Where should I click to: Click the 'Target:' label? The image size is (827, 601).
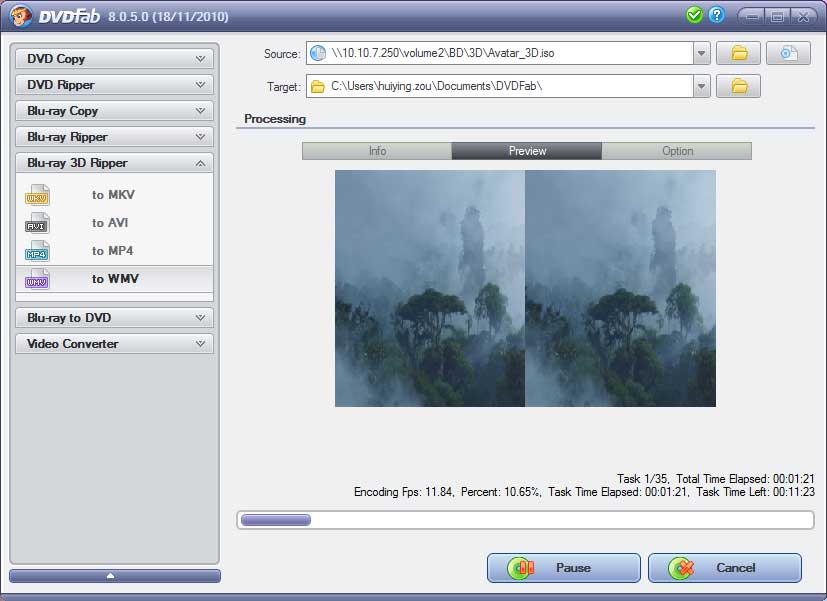(284, 86)
